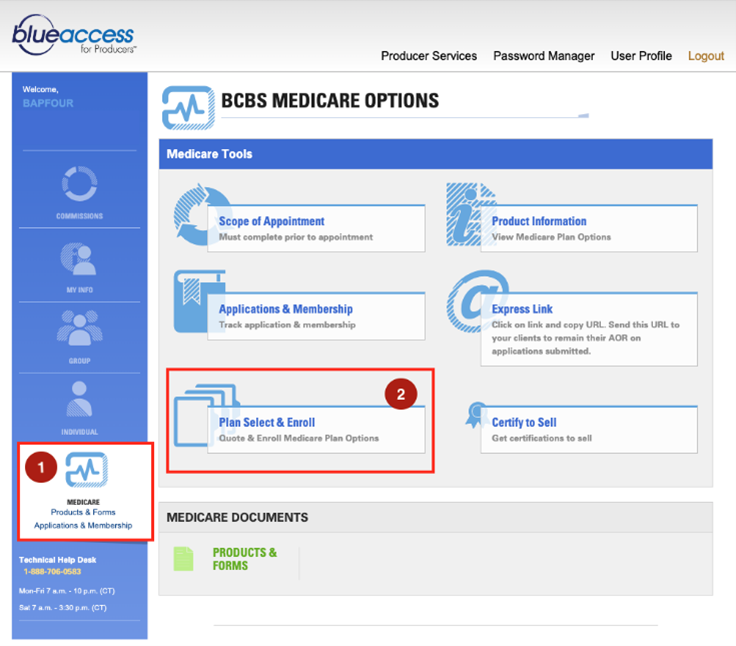Click the Individual person icon
The height and width of the screenshot is (646, 736).
coord(79,398)
